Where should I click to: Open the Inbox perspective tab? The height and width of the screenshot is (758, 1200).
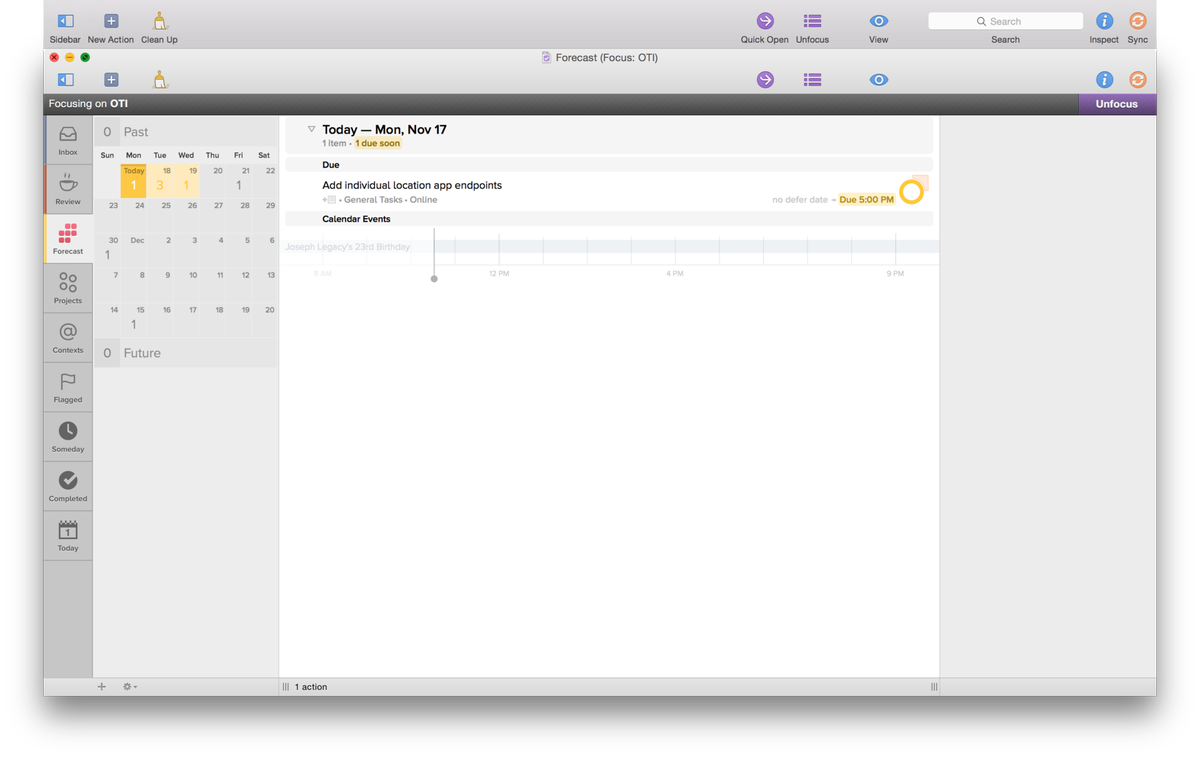pyautogui.click(x=68, y=140)
